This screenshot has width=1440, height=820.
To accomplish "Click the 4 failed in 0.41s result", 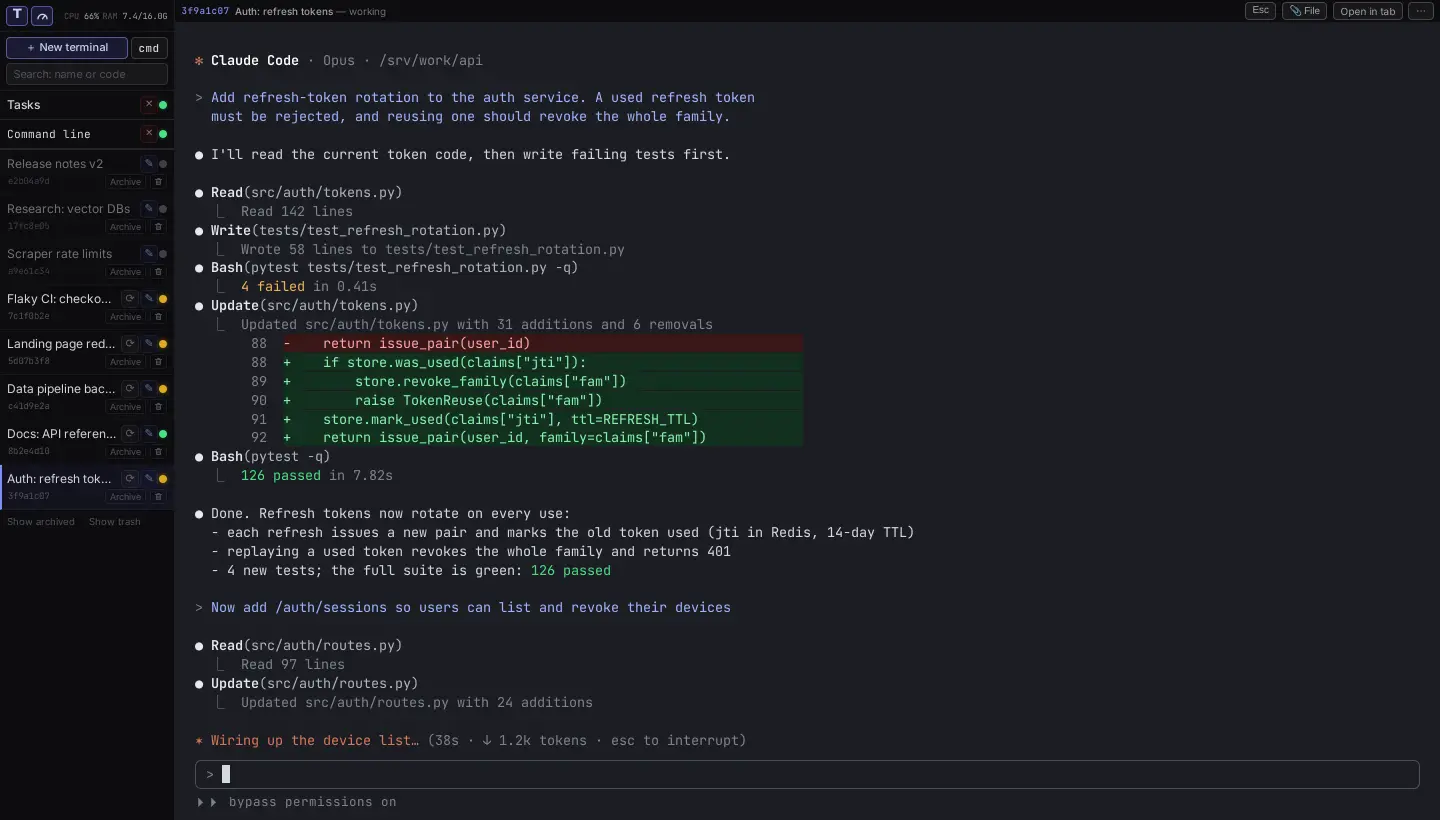I will [x=309, y=287].
